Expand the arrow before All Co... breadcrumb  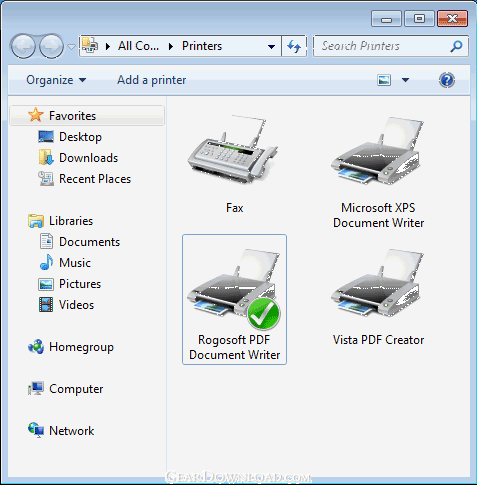tap(108, 46)
